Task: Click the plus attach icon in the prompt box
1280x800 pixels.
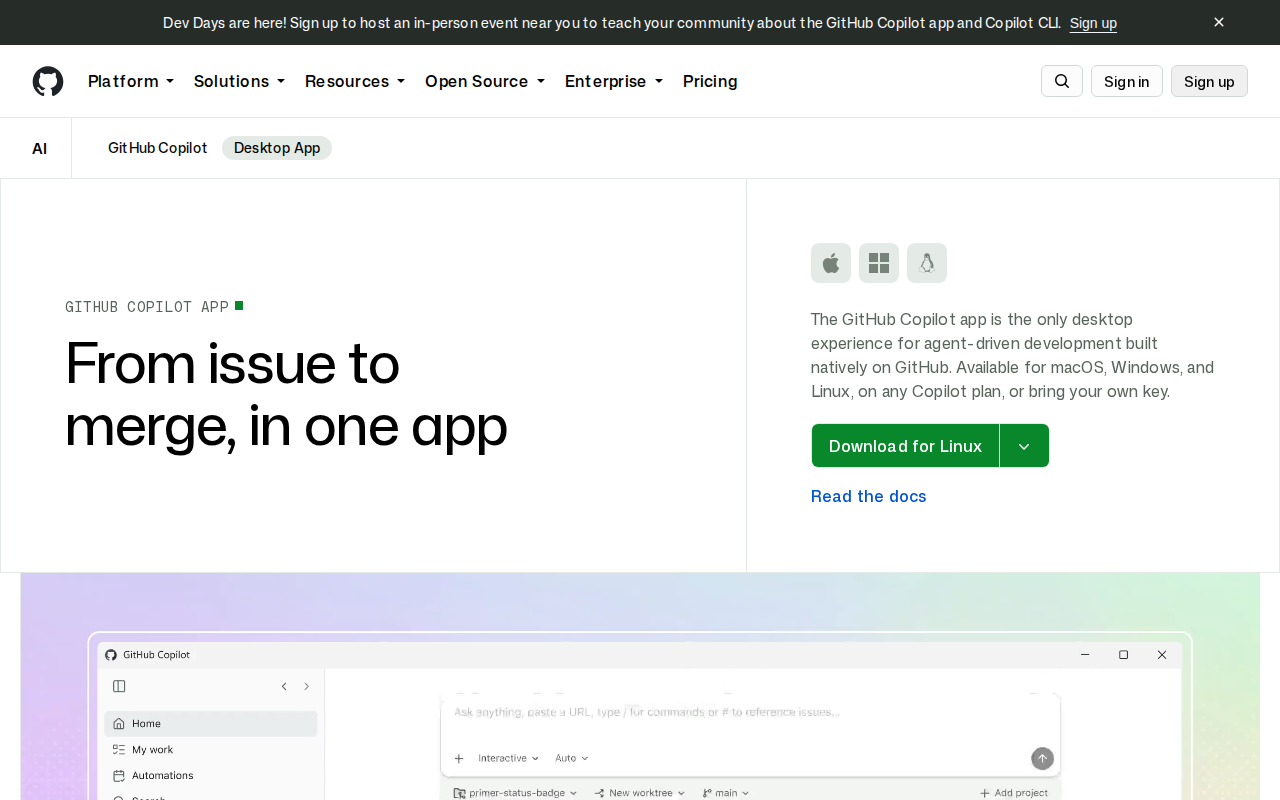Action: pos(459,758)
